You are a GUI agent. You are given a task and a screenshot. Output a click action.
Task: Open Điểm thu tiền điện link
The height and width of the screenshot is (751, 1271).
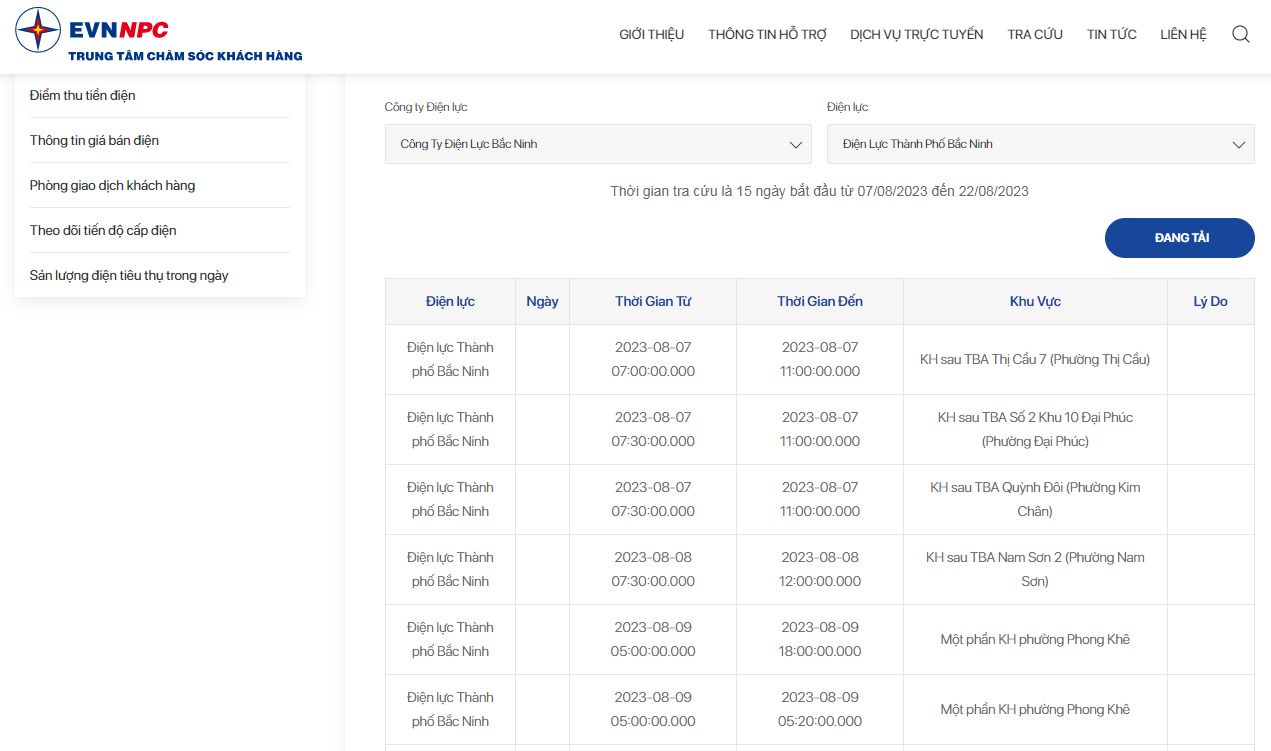click(83, 95)
